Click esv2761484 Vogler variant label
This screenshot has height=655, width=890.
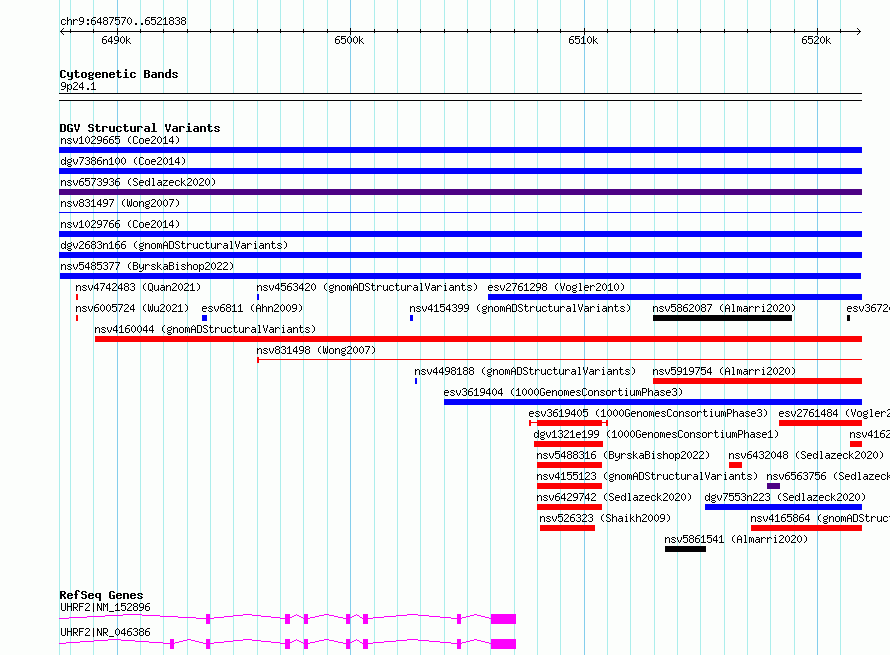834,413
